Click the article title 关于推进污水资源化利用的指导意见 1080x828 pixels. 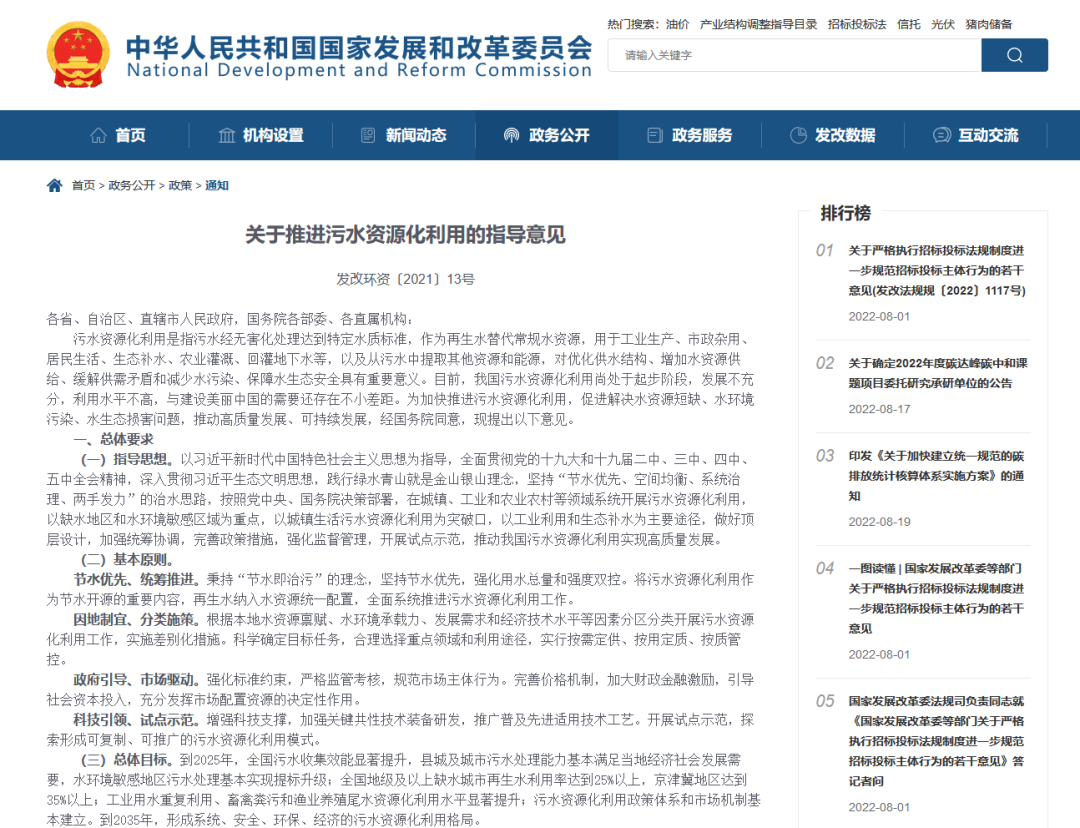406,235
